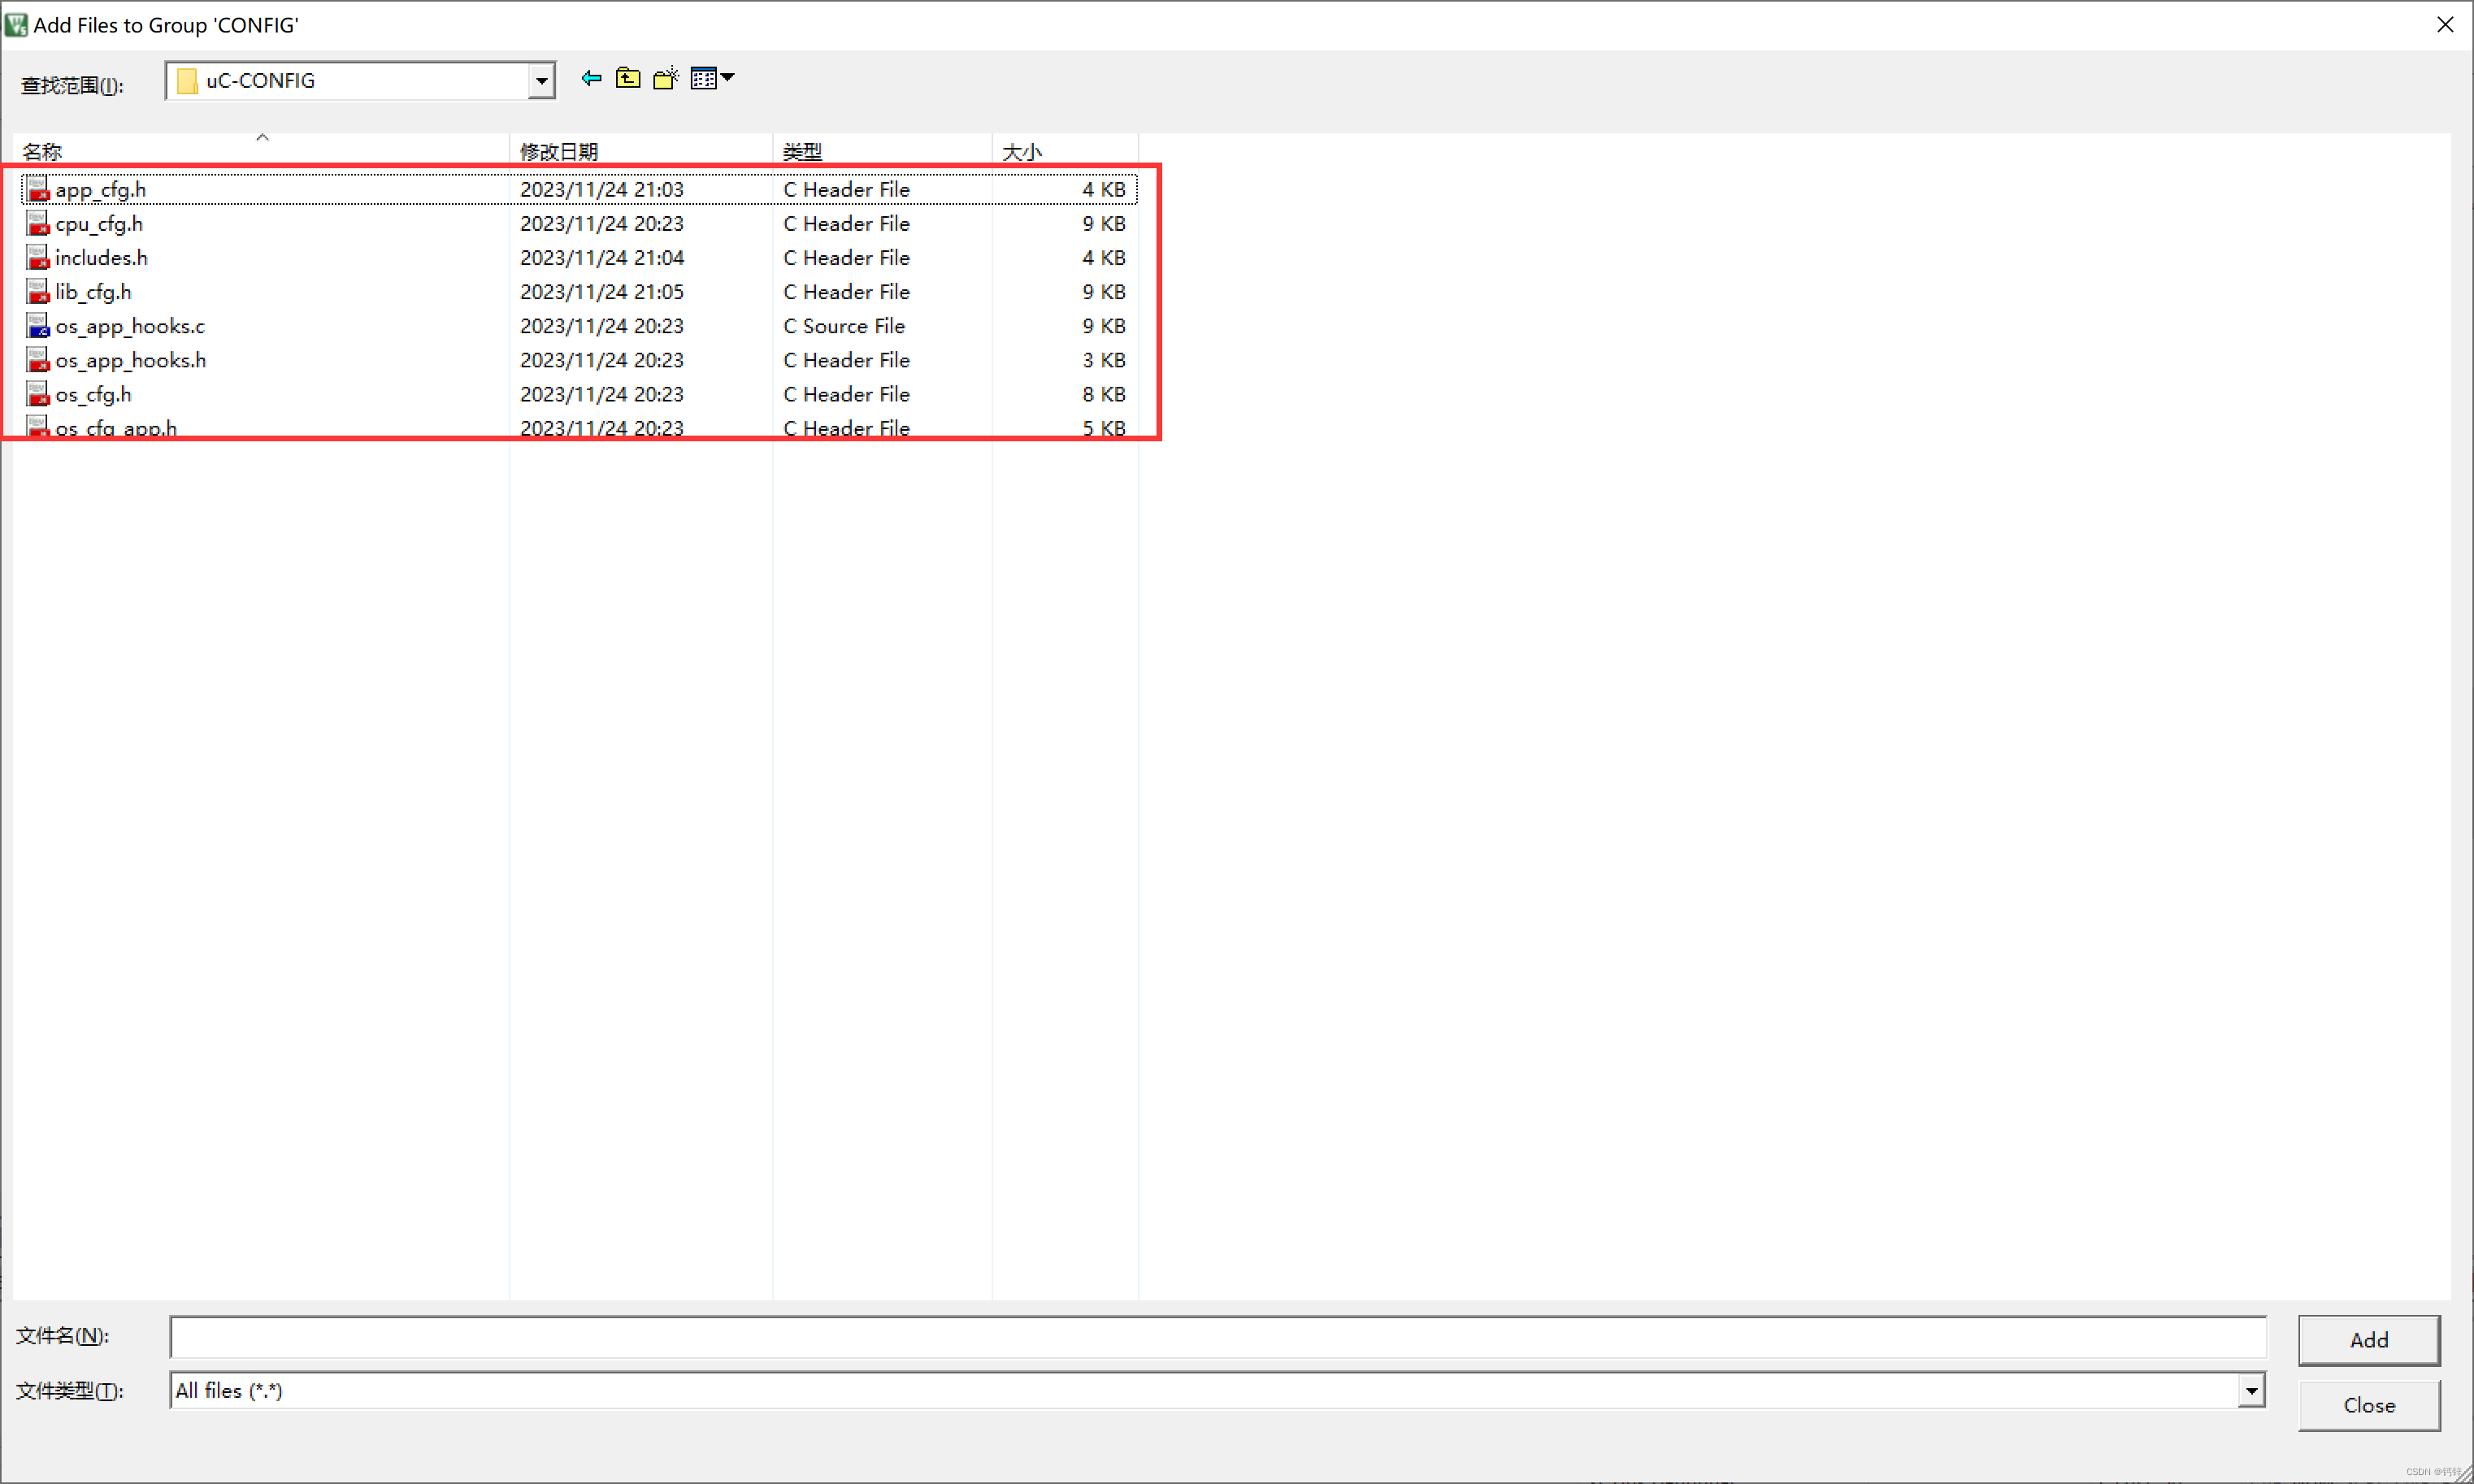
Task: Sort by 修改日期 column header
Action: point(559,151)
